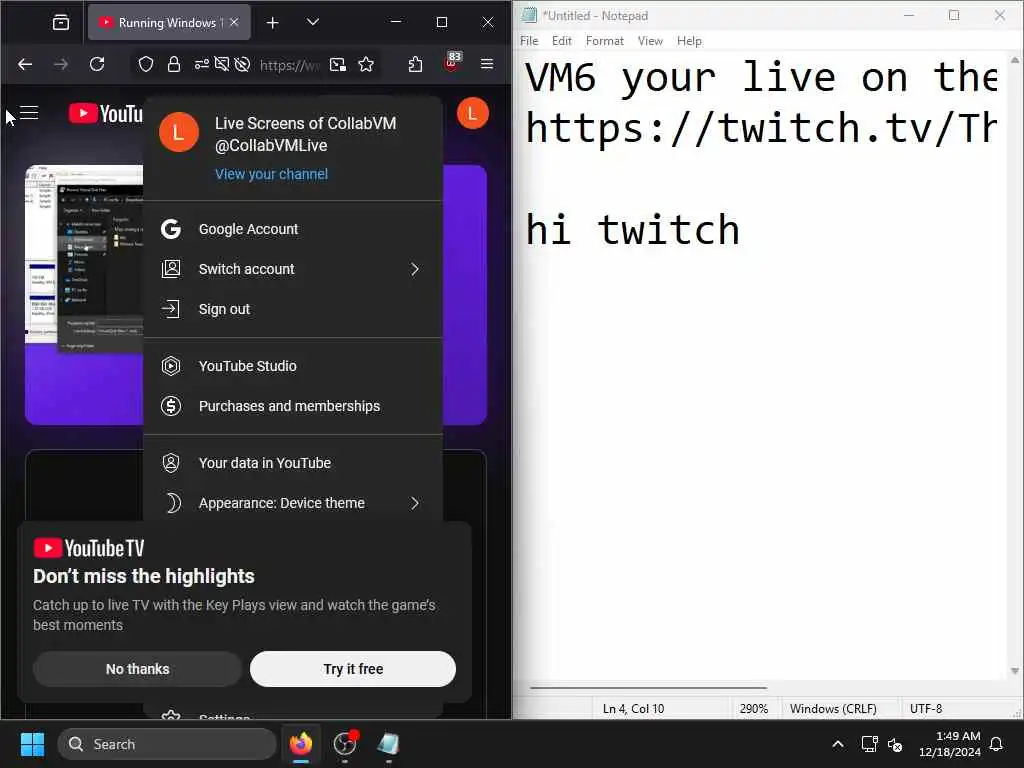Select the Running Windows YouTube tab
1024x768 pixels.
pos(169,22)
